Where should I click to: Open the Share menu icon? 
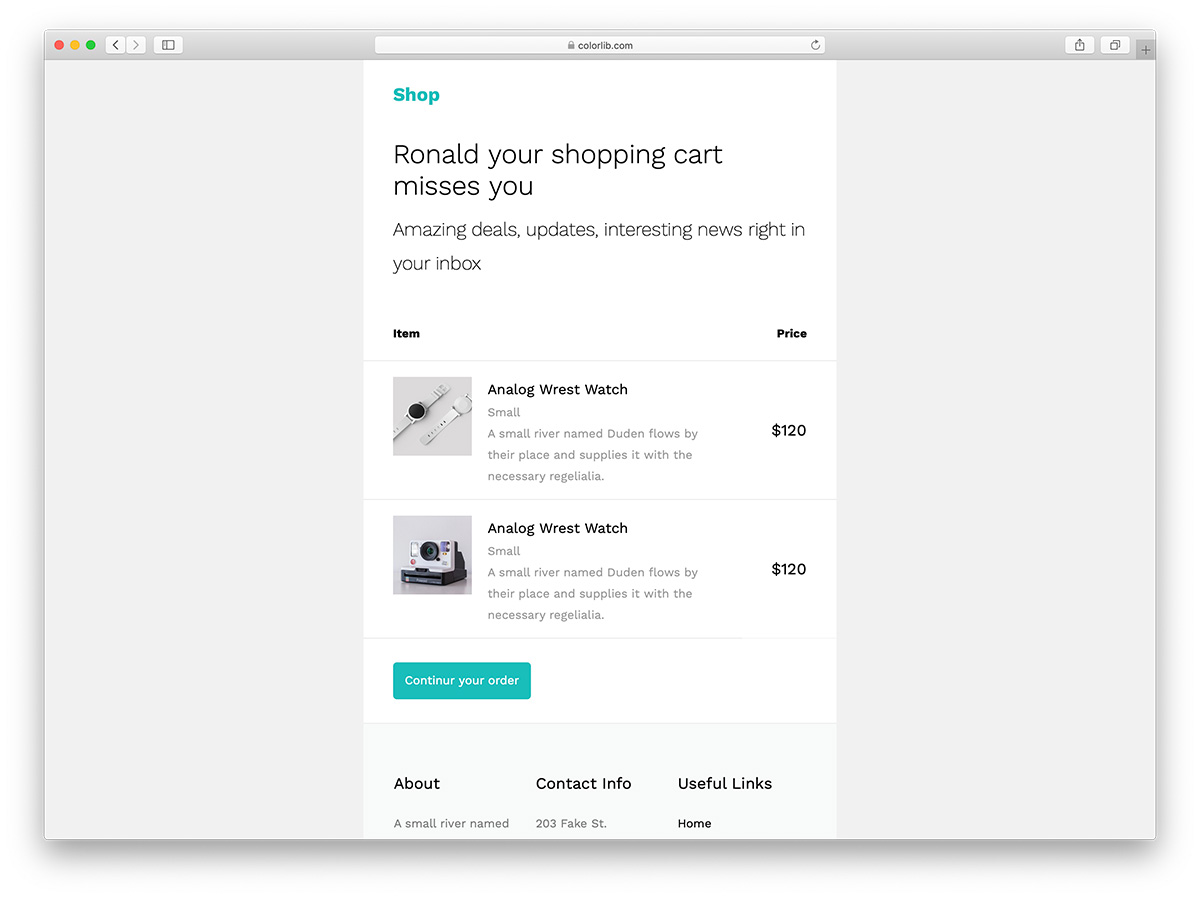pyautogui.click(x=1079, y=45)
